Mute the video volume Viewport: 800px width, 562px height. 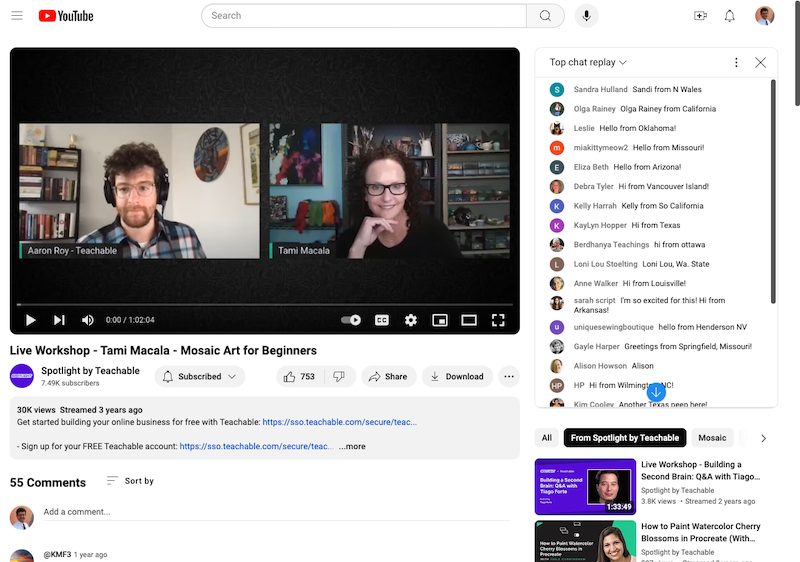pyautogui.click(x=88, y=320)
